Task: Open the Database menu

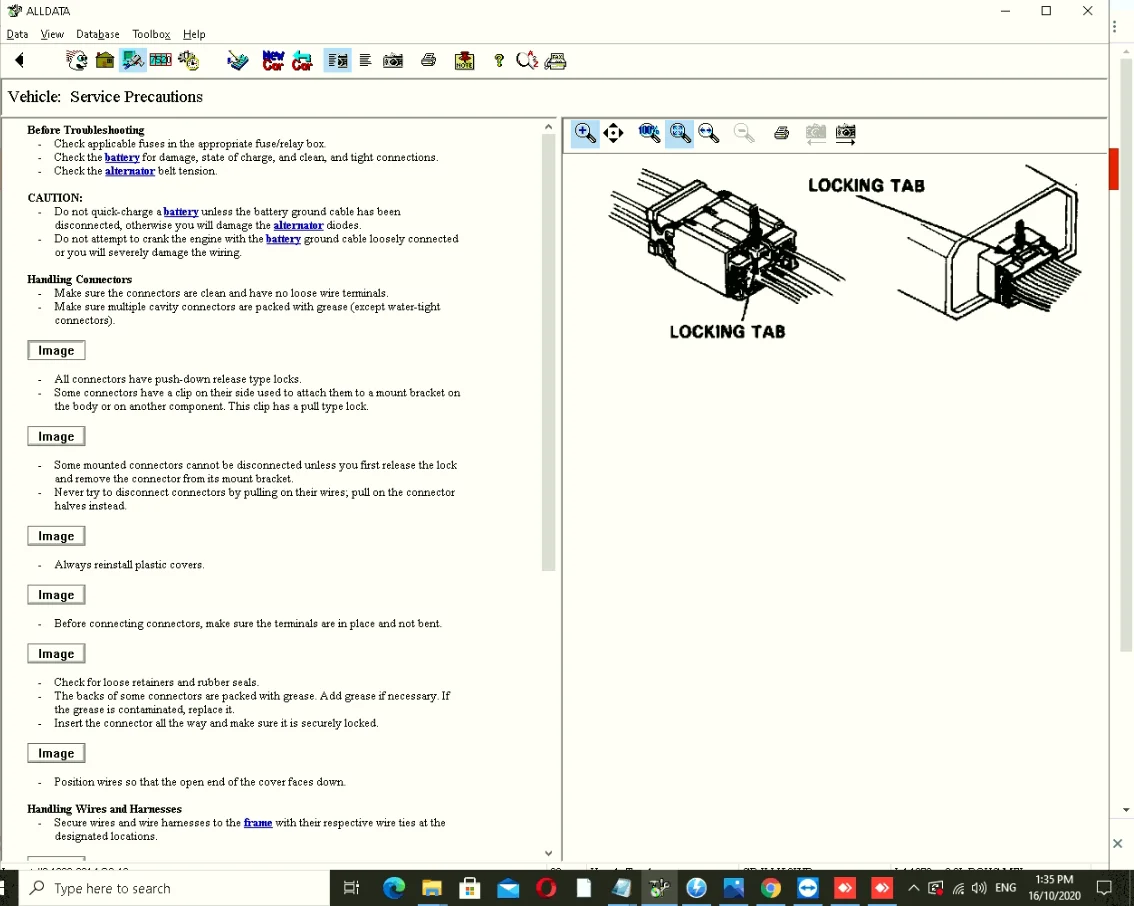Action: [x=98, y=34]
